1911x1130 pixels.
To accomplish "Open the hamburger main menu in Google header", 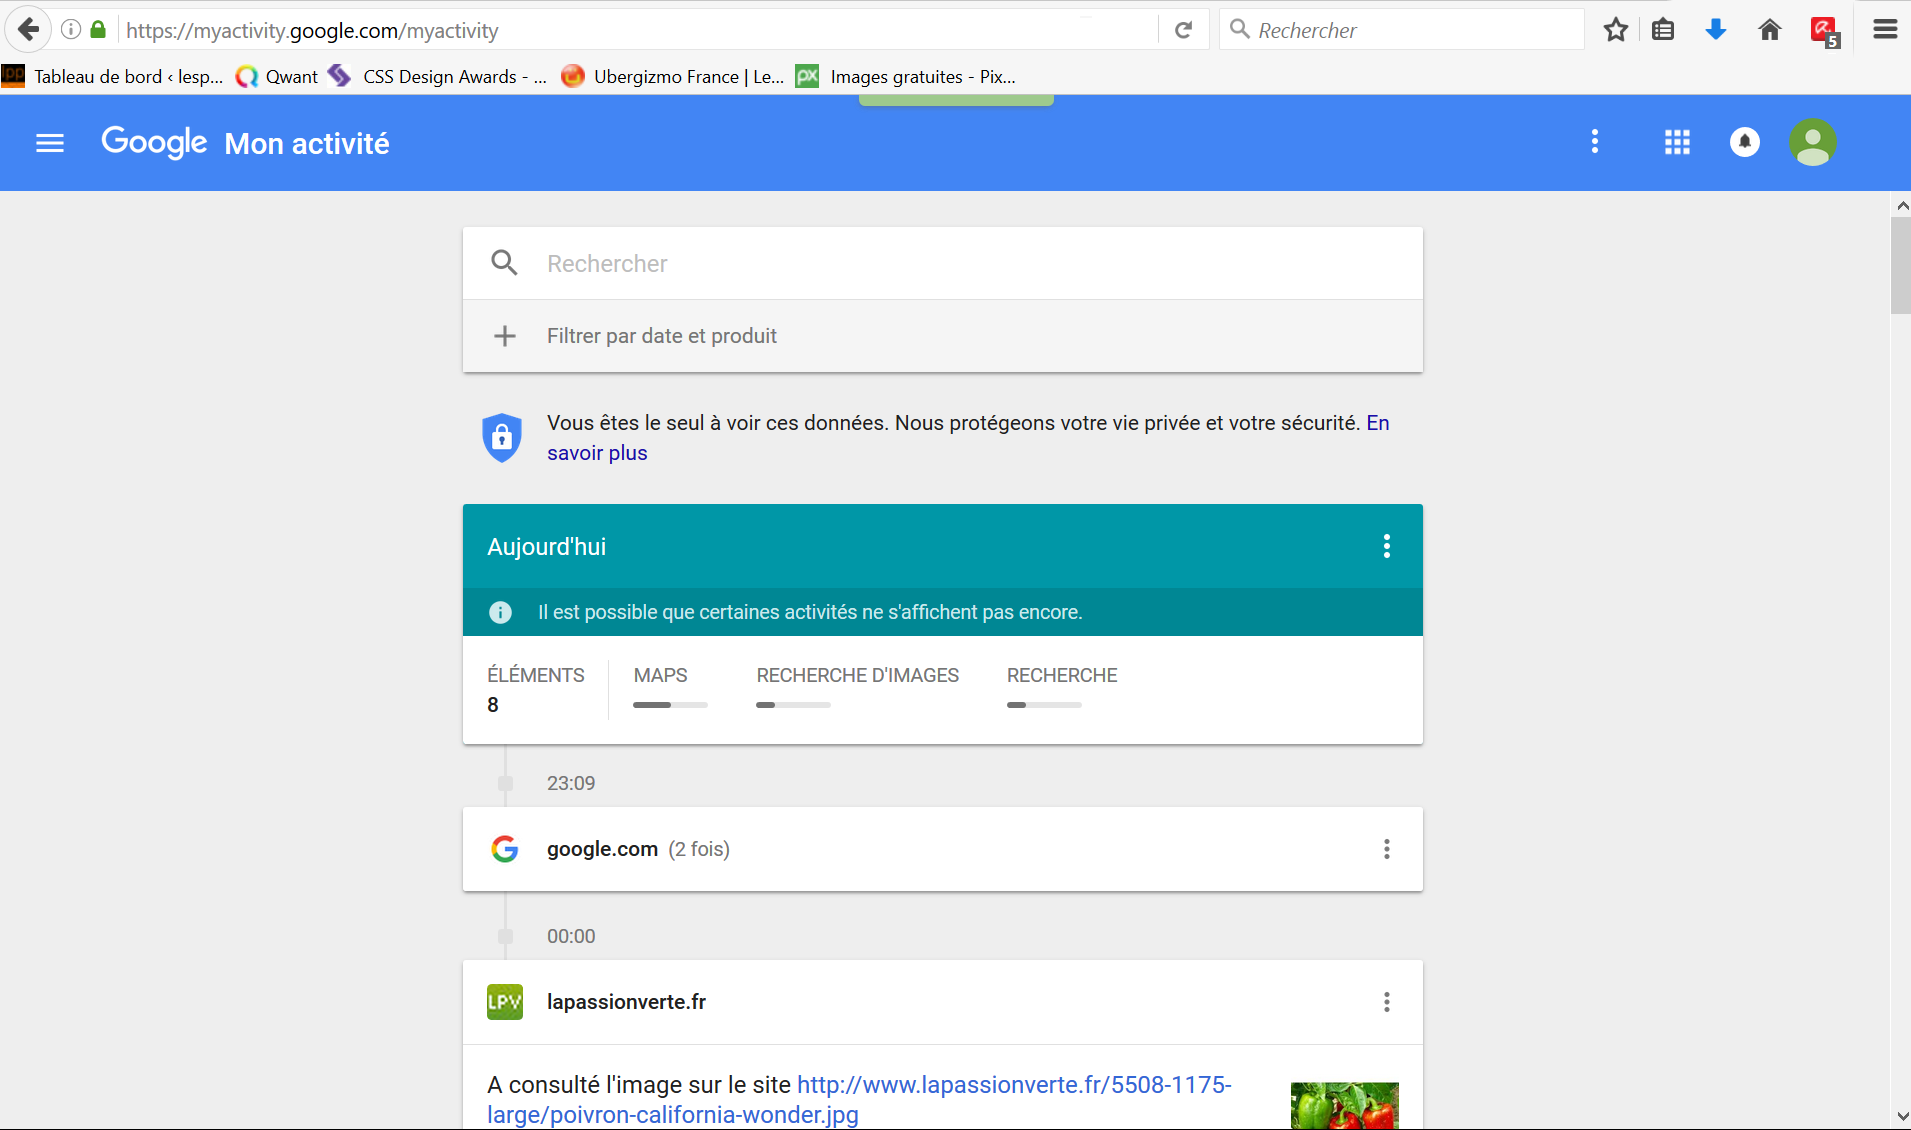I will [x=50, y=143].
